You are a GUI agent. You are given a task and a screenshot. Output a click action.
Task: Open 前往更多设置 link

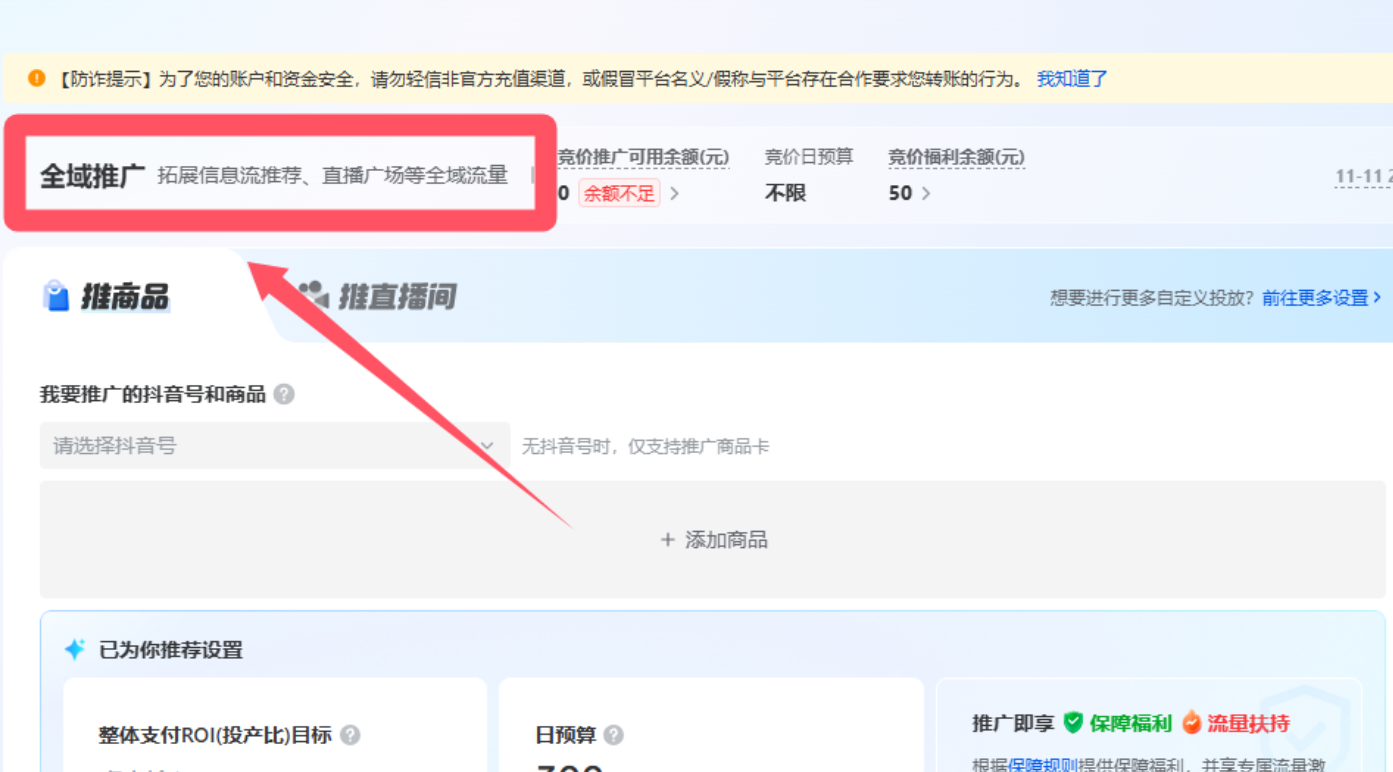(1321, 298)
